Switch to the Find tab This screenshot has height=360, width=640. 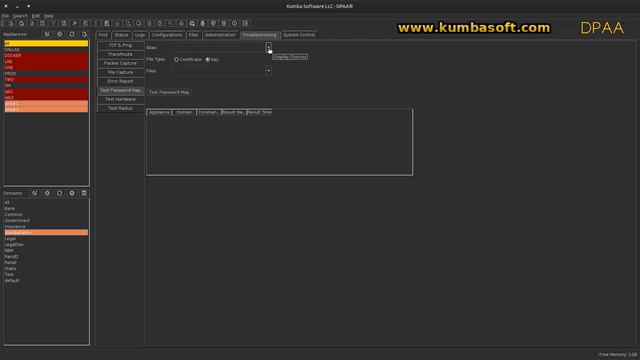coord(103,35)
